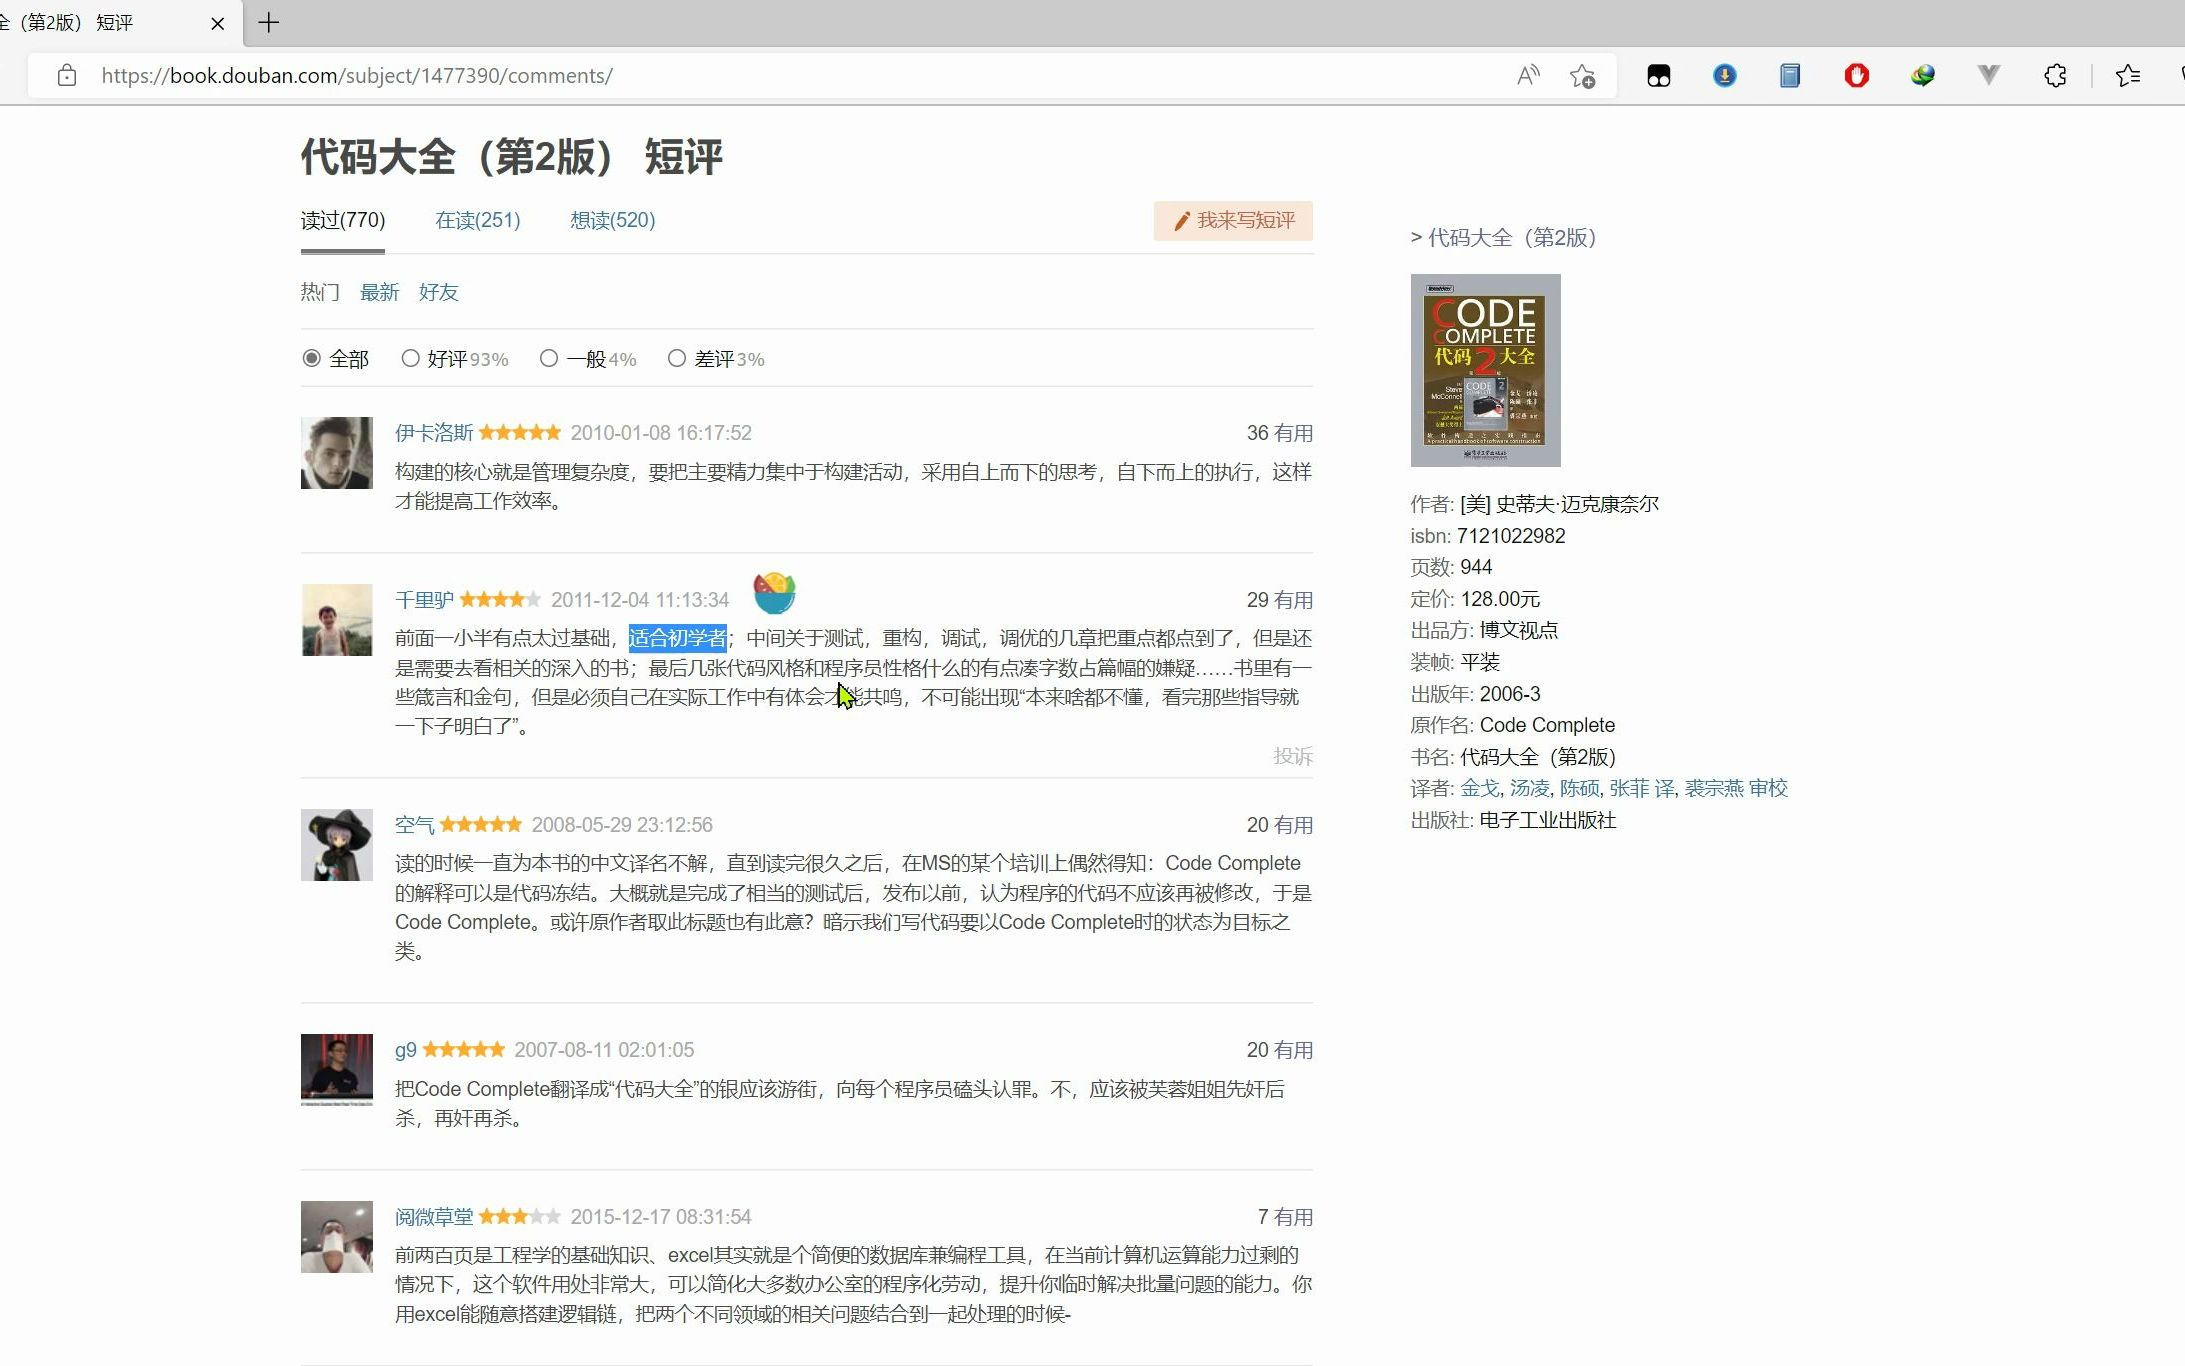Click the 我来写短评 button
Screen dimensions: 2185x1366
(1233, 221)
